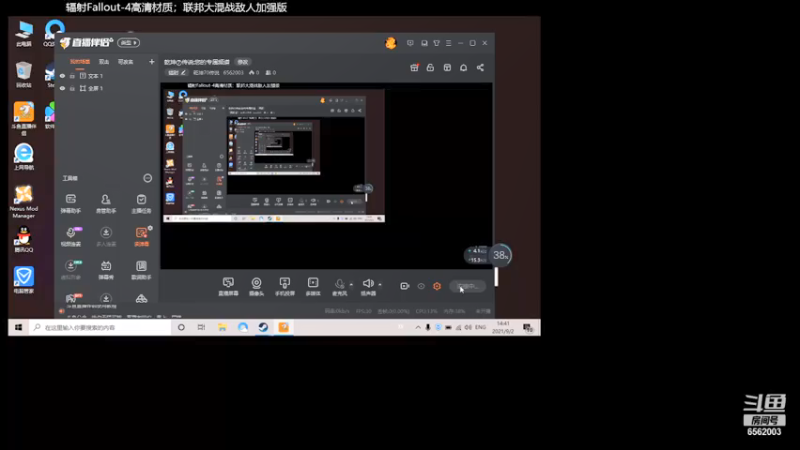Open settings gear on the orange toolbox tool

click(x=150, y=228)
